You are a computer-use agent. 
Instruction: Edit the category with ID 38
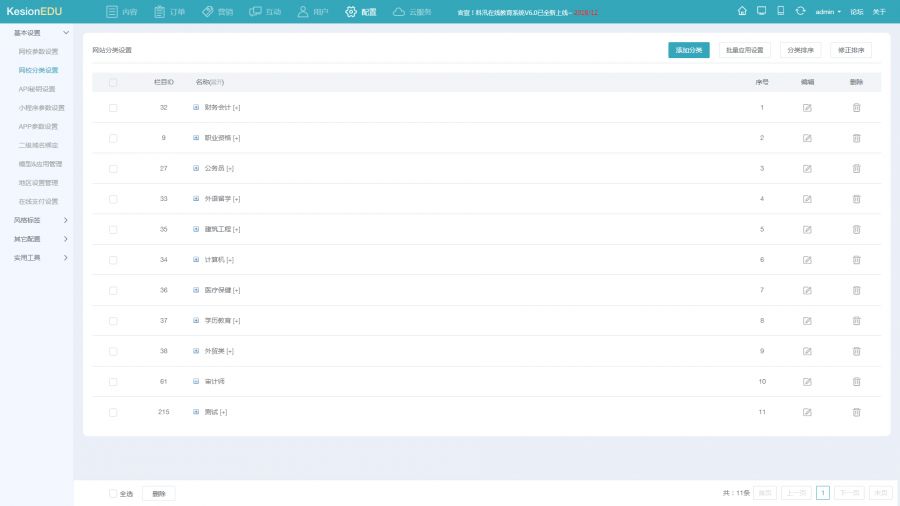[807, 351]
